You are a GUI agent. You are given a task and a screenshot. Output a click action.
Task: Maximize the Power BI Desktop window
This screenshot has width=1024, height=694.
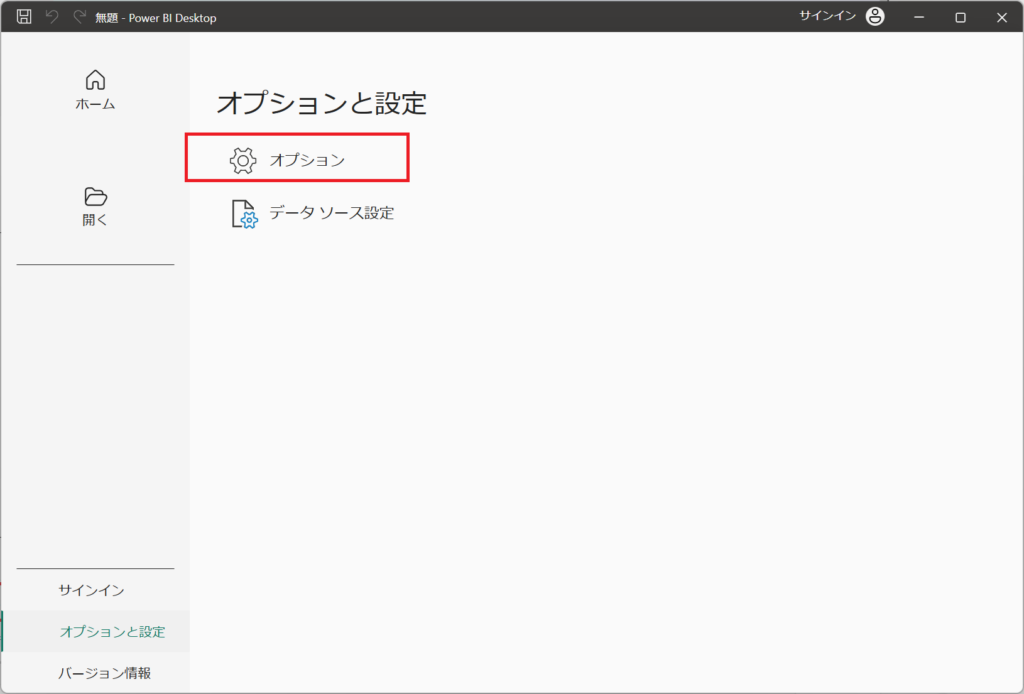point(960,17)
